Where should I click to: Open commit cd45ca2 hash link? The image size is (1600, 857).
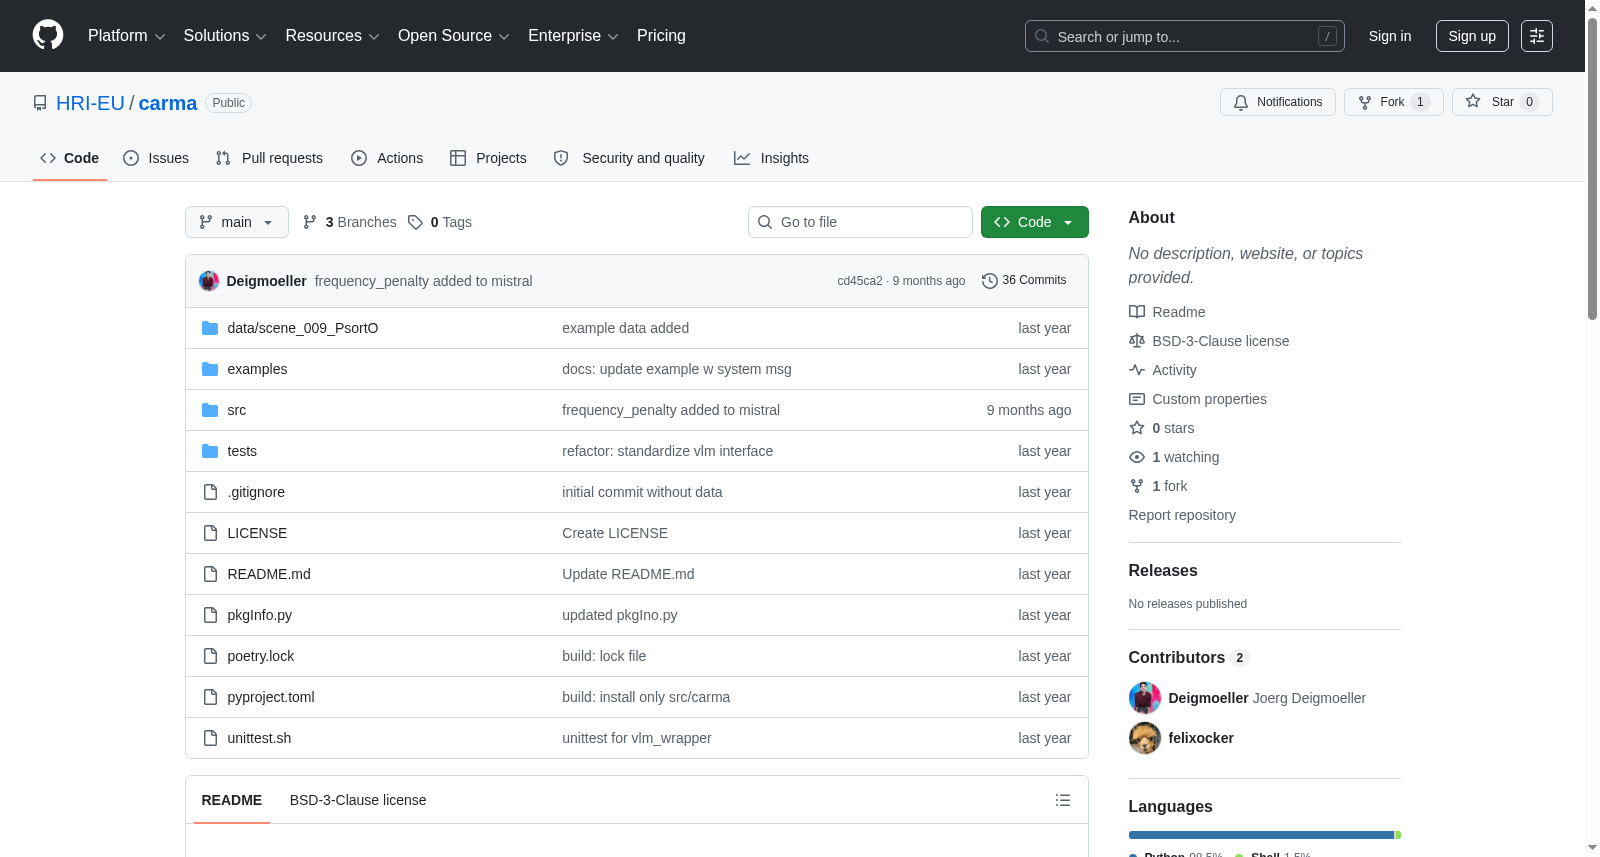tap(860, 281)
